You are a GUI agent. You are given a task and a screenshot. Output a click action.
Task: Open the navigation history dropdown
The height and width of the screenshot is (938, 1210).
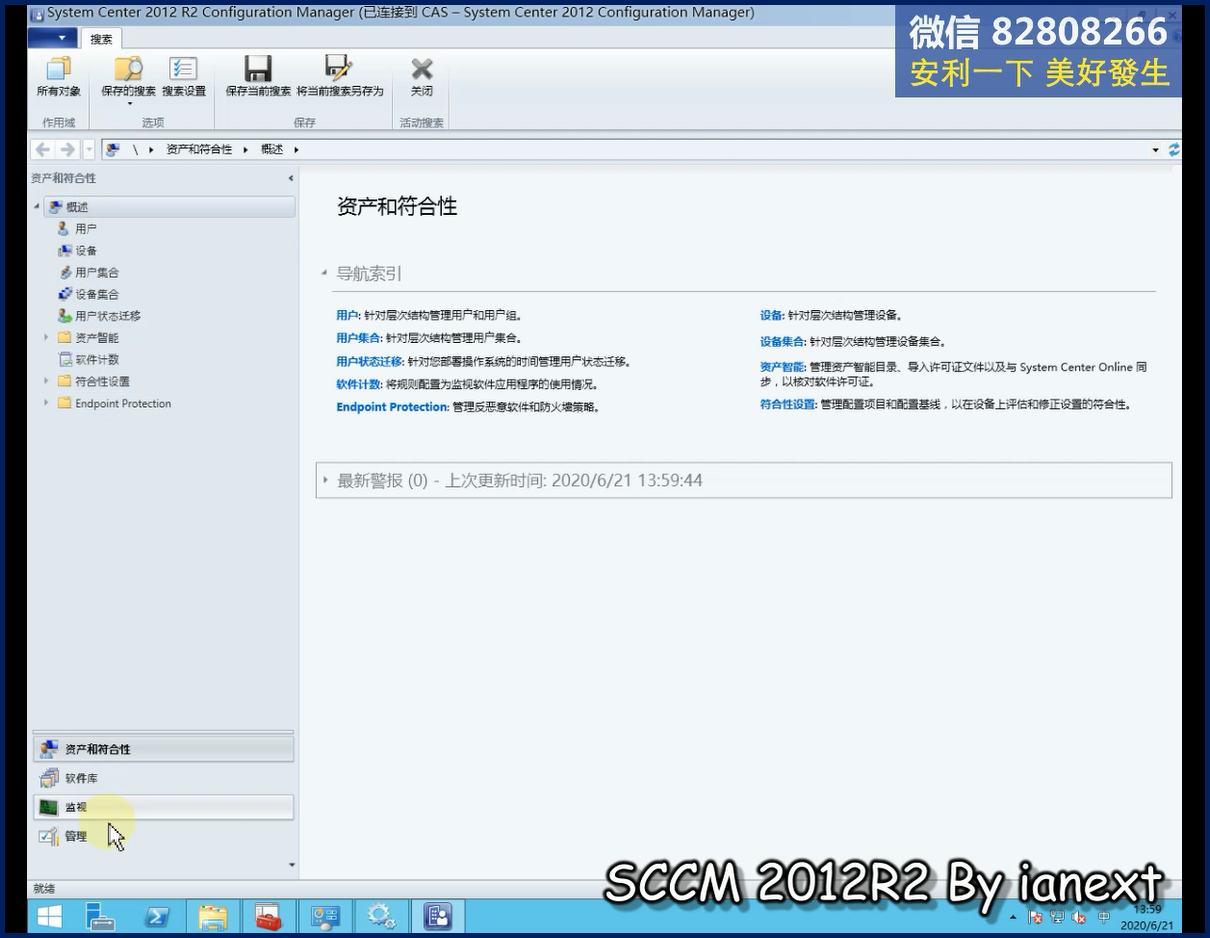(x=88, y=149)
